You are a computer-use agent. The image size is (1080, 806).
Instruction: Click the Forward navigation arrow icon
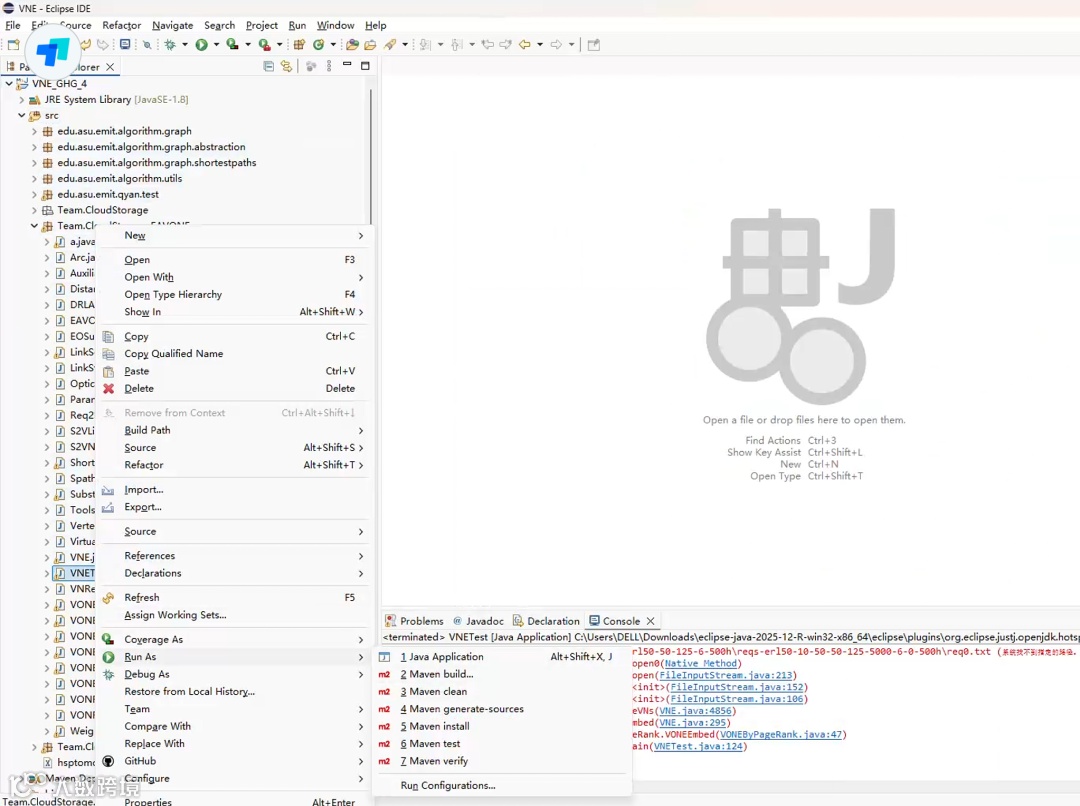[x=556, y=45]
